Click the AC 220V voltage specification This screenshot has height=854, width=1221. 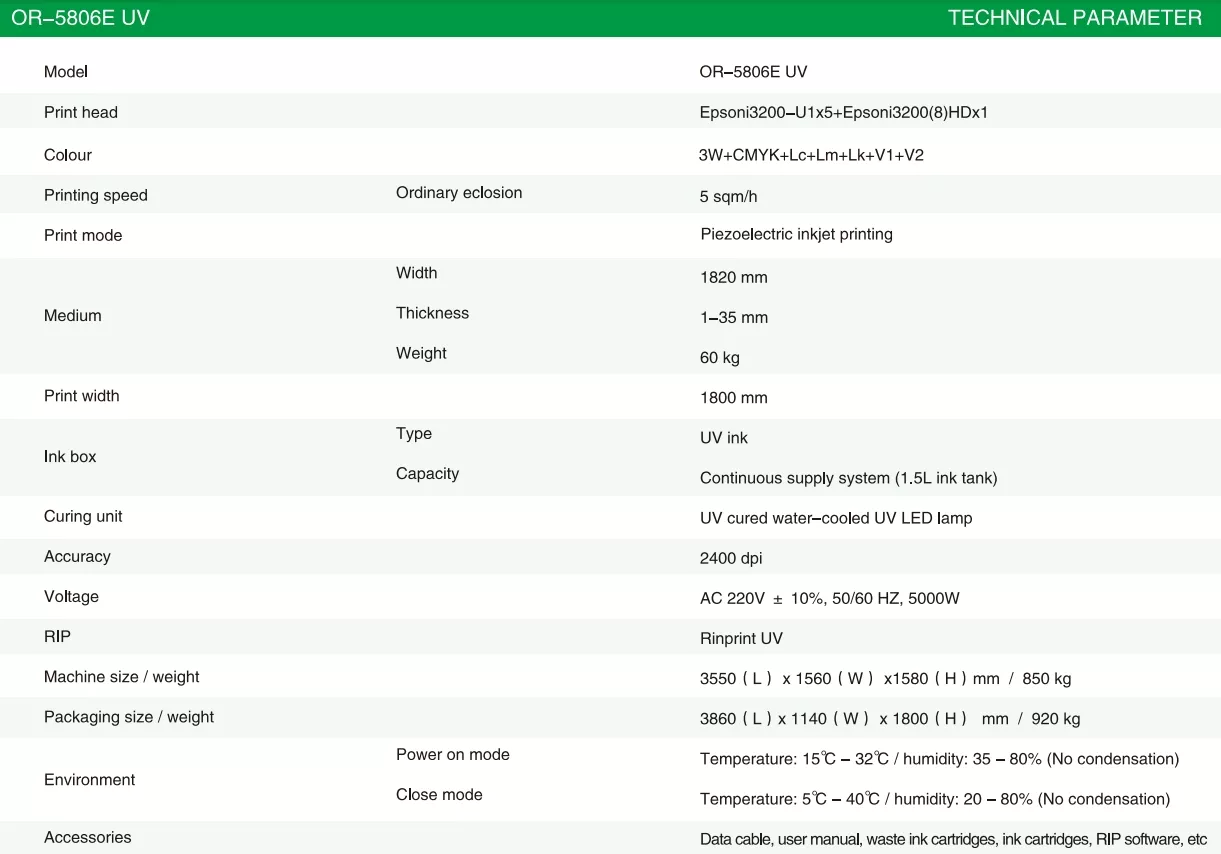(x=829, y=598)
